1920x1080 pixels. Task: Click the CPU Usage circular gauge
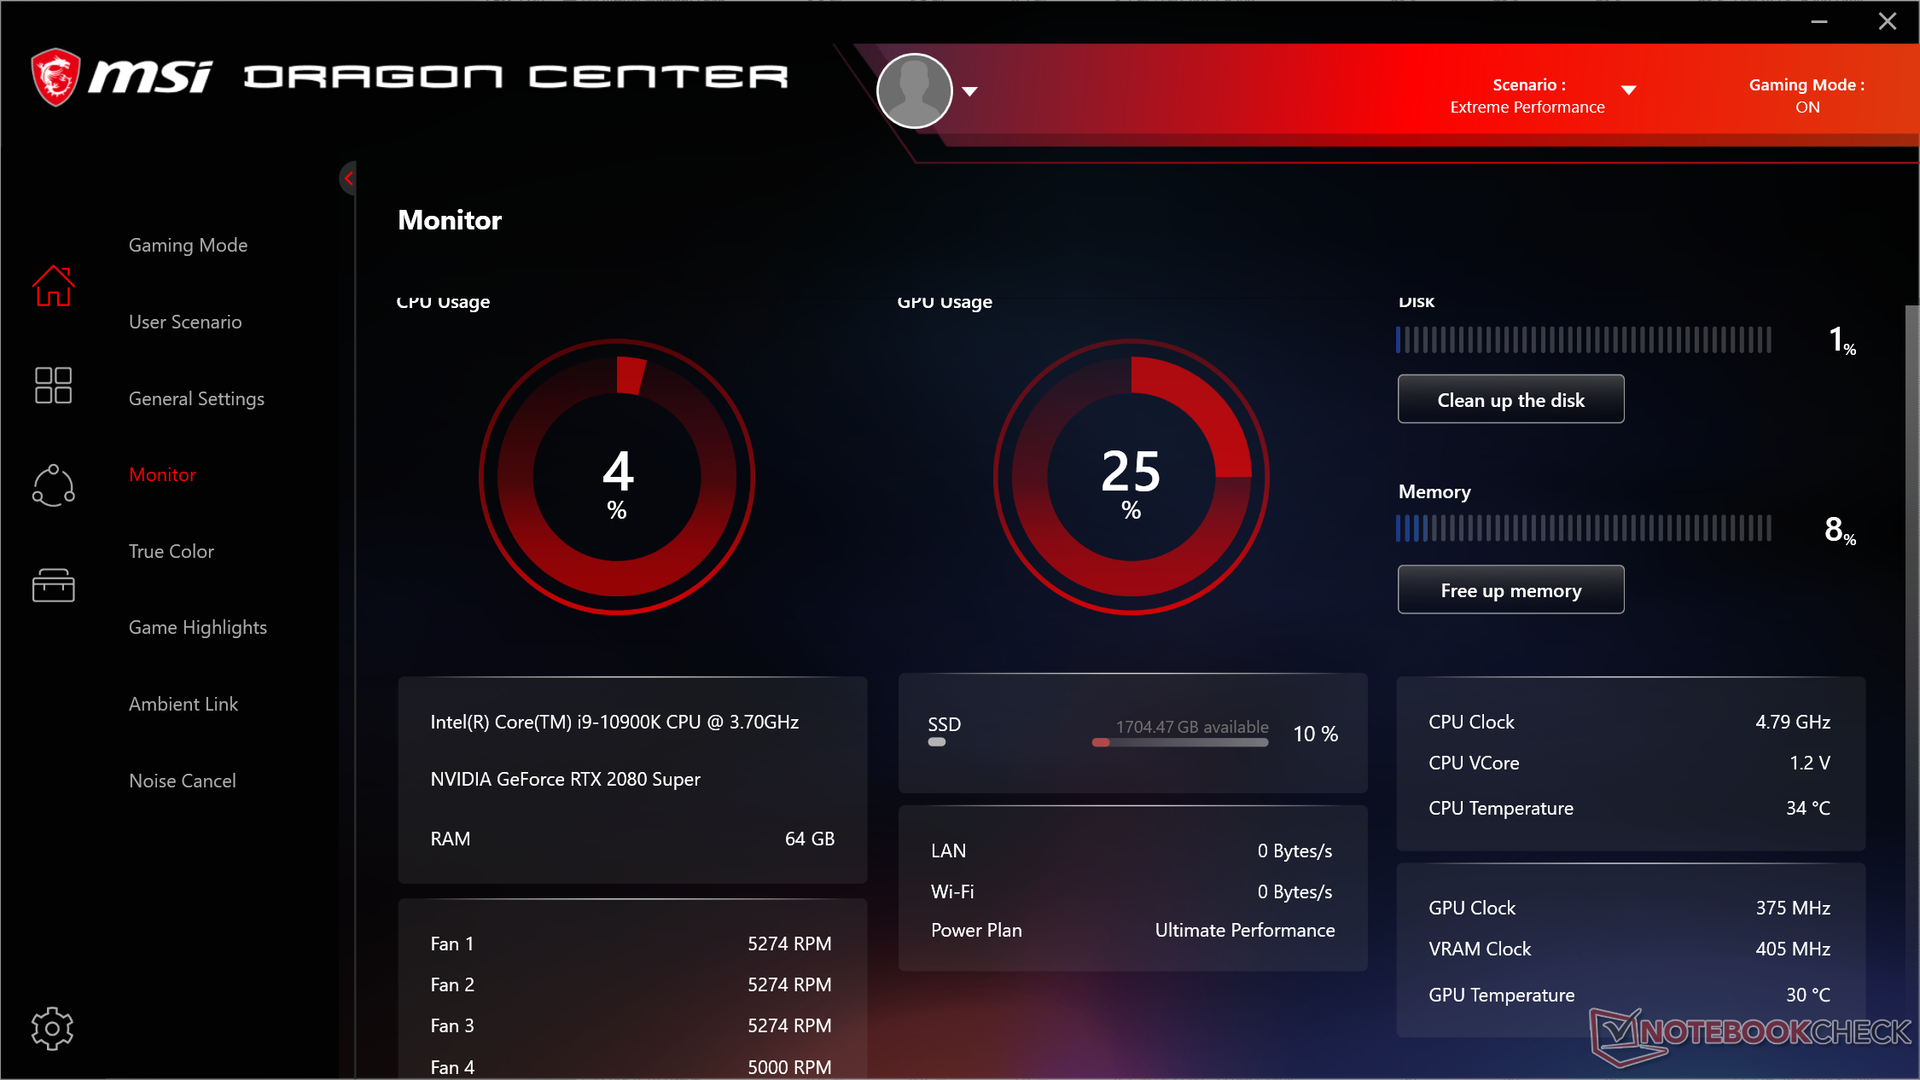click(617, 477)
